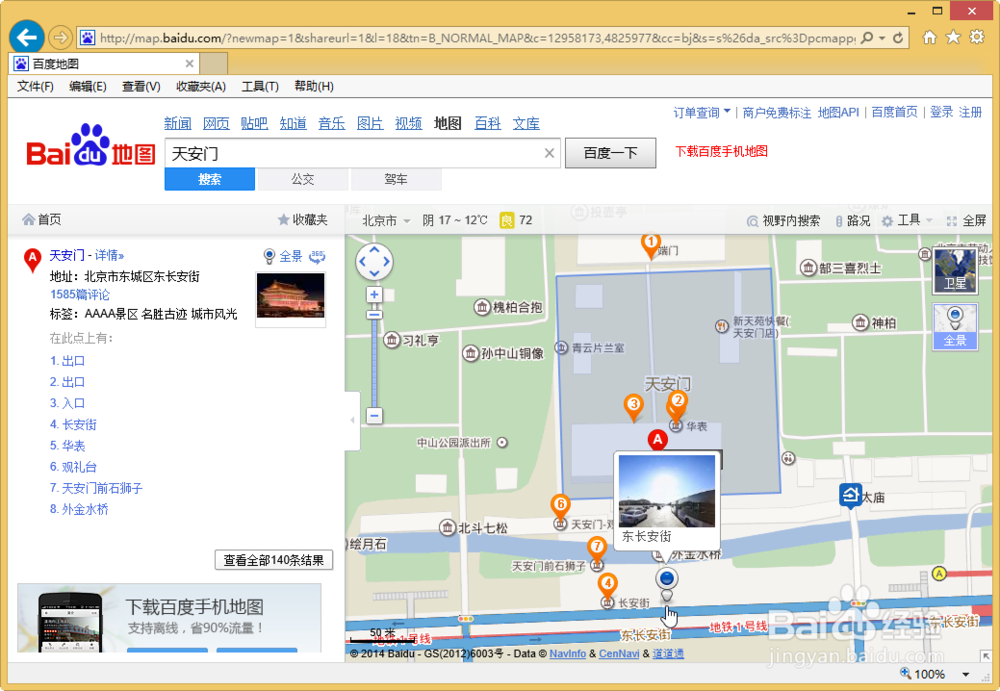
Task: Go to 首页 home in panel
Action: 42,219
